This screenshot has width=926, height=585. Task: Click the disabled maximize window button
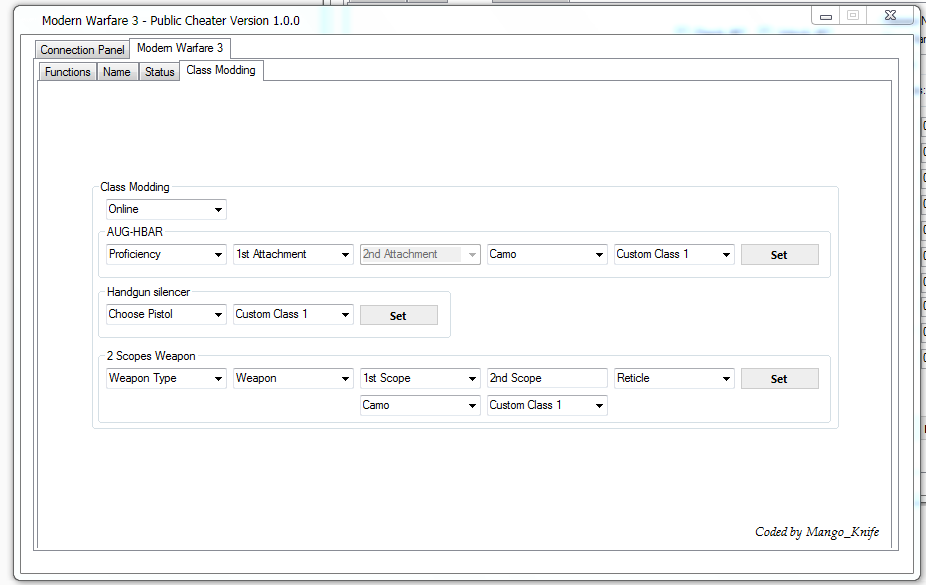853,16
